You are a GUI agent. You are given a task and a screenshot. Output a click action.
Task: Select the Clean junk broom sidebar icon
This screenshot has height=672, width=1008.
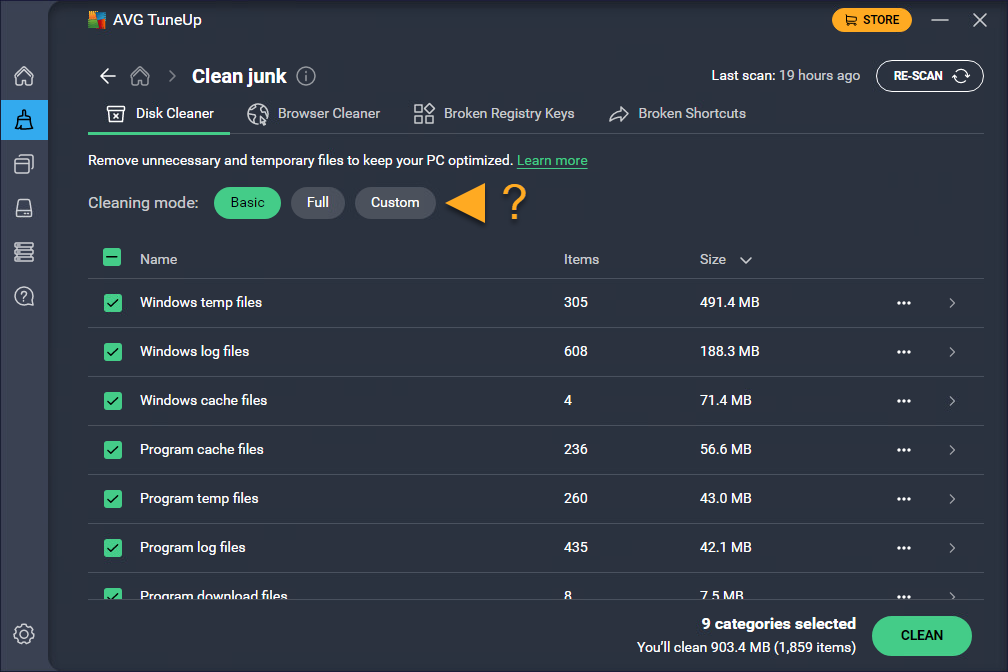point(24,121)
